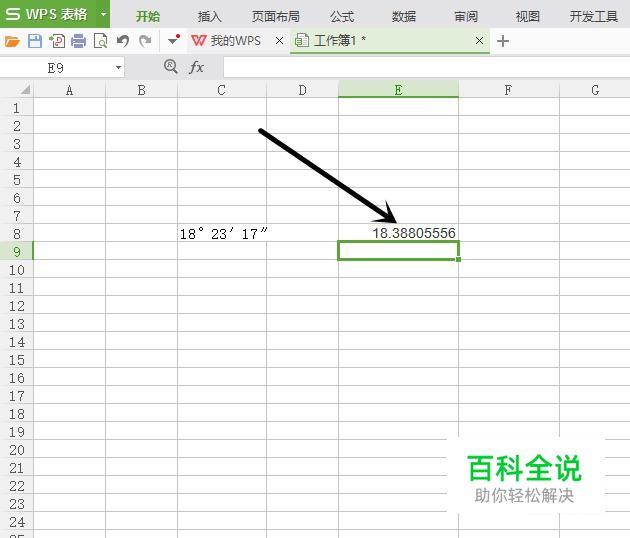The width and height of the screenshot is (630, 538).
Task: Expand the quick access toolbar dropdown
Action: click(174, 40)
